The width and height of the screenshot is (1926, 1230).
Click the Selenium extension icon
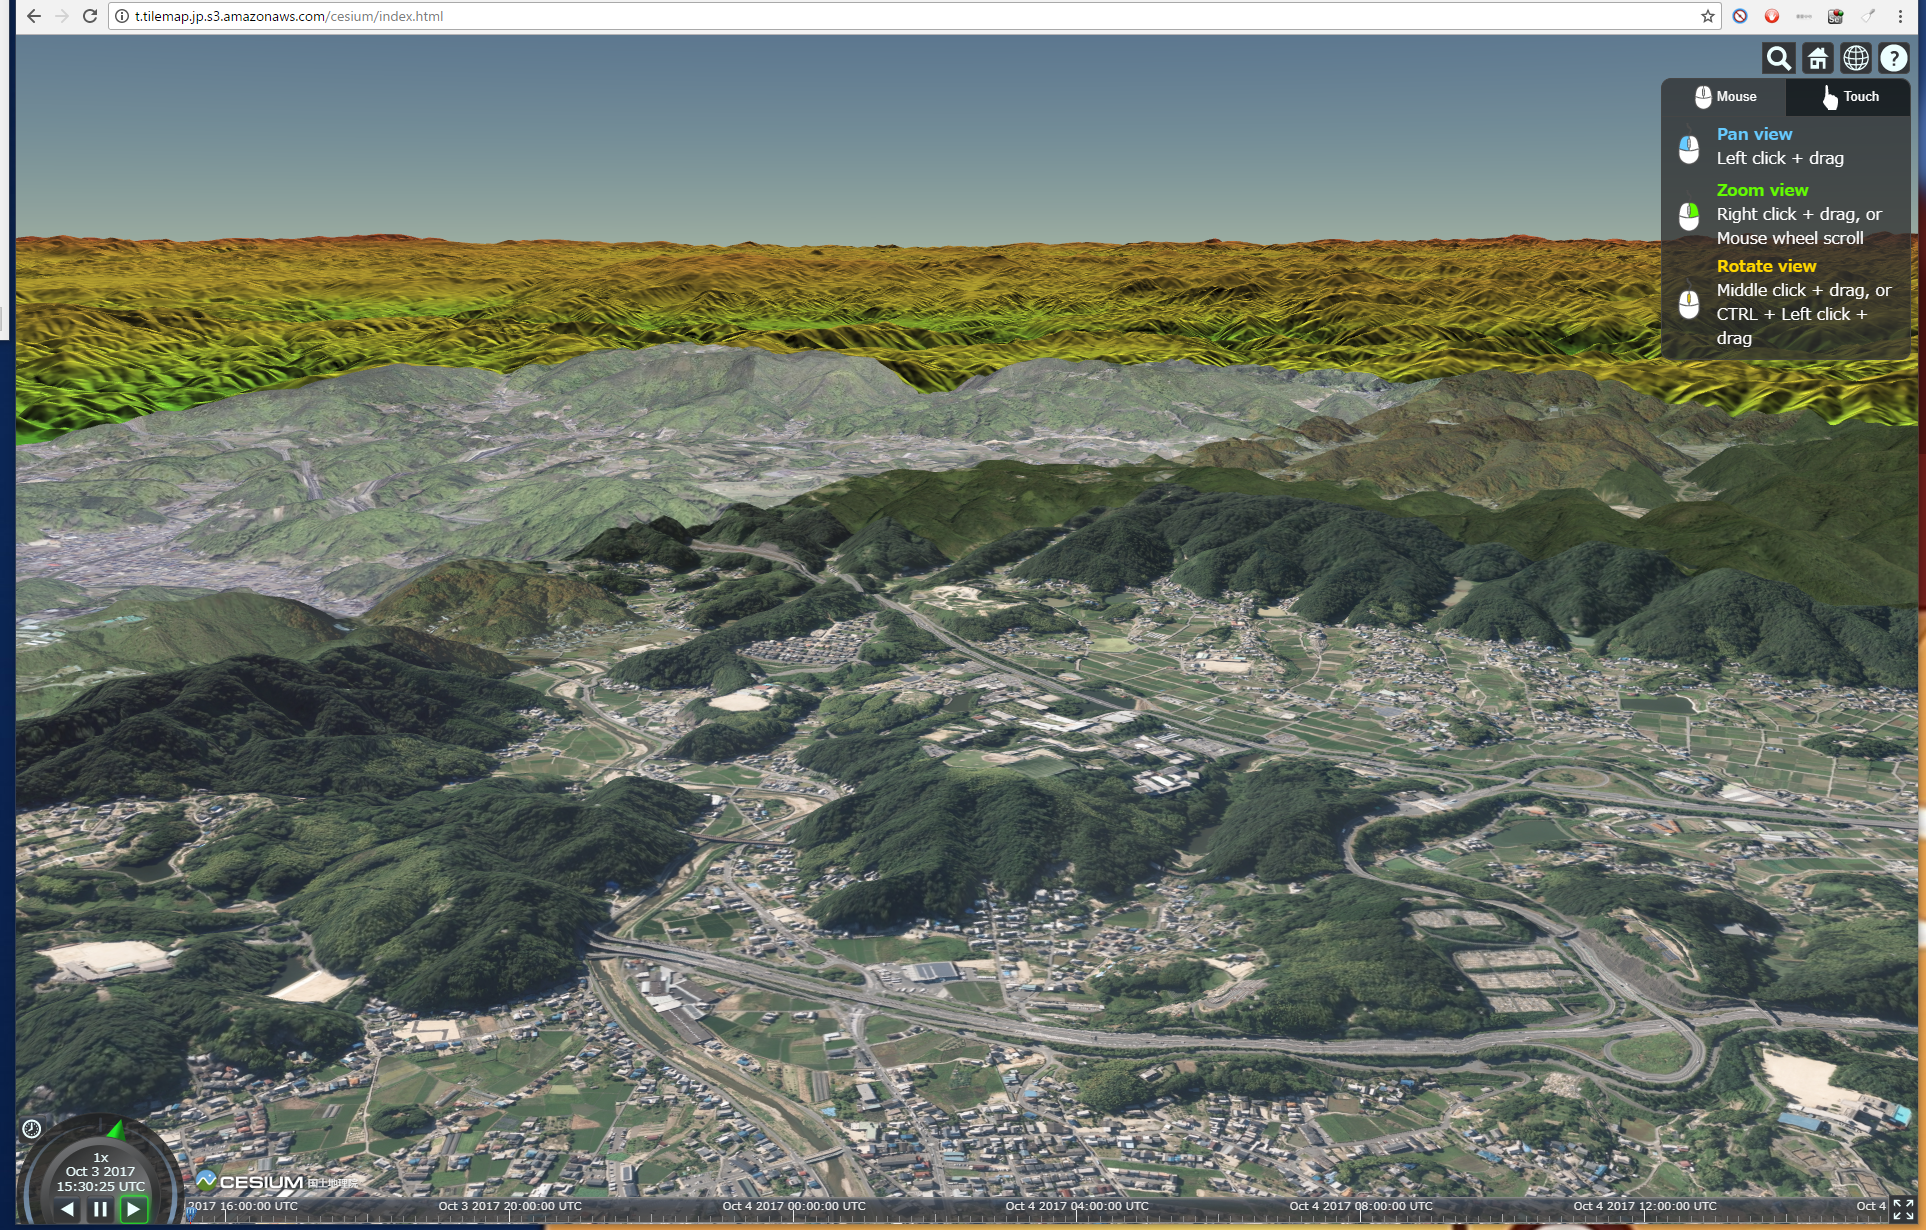point(1835,16)
